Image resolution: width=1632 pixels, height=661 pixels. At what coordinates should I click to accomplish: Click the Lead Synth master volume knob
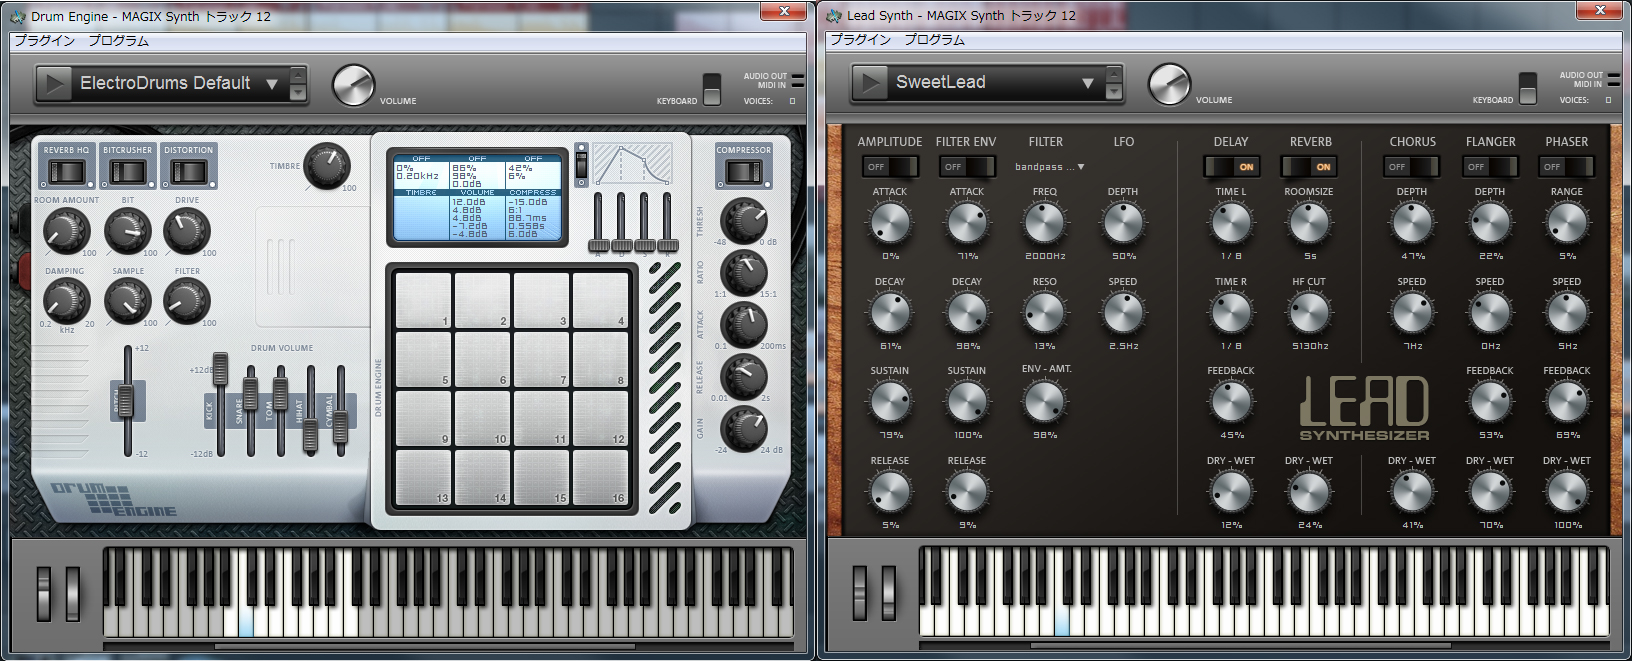click(x=1169, y=85)
